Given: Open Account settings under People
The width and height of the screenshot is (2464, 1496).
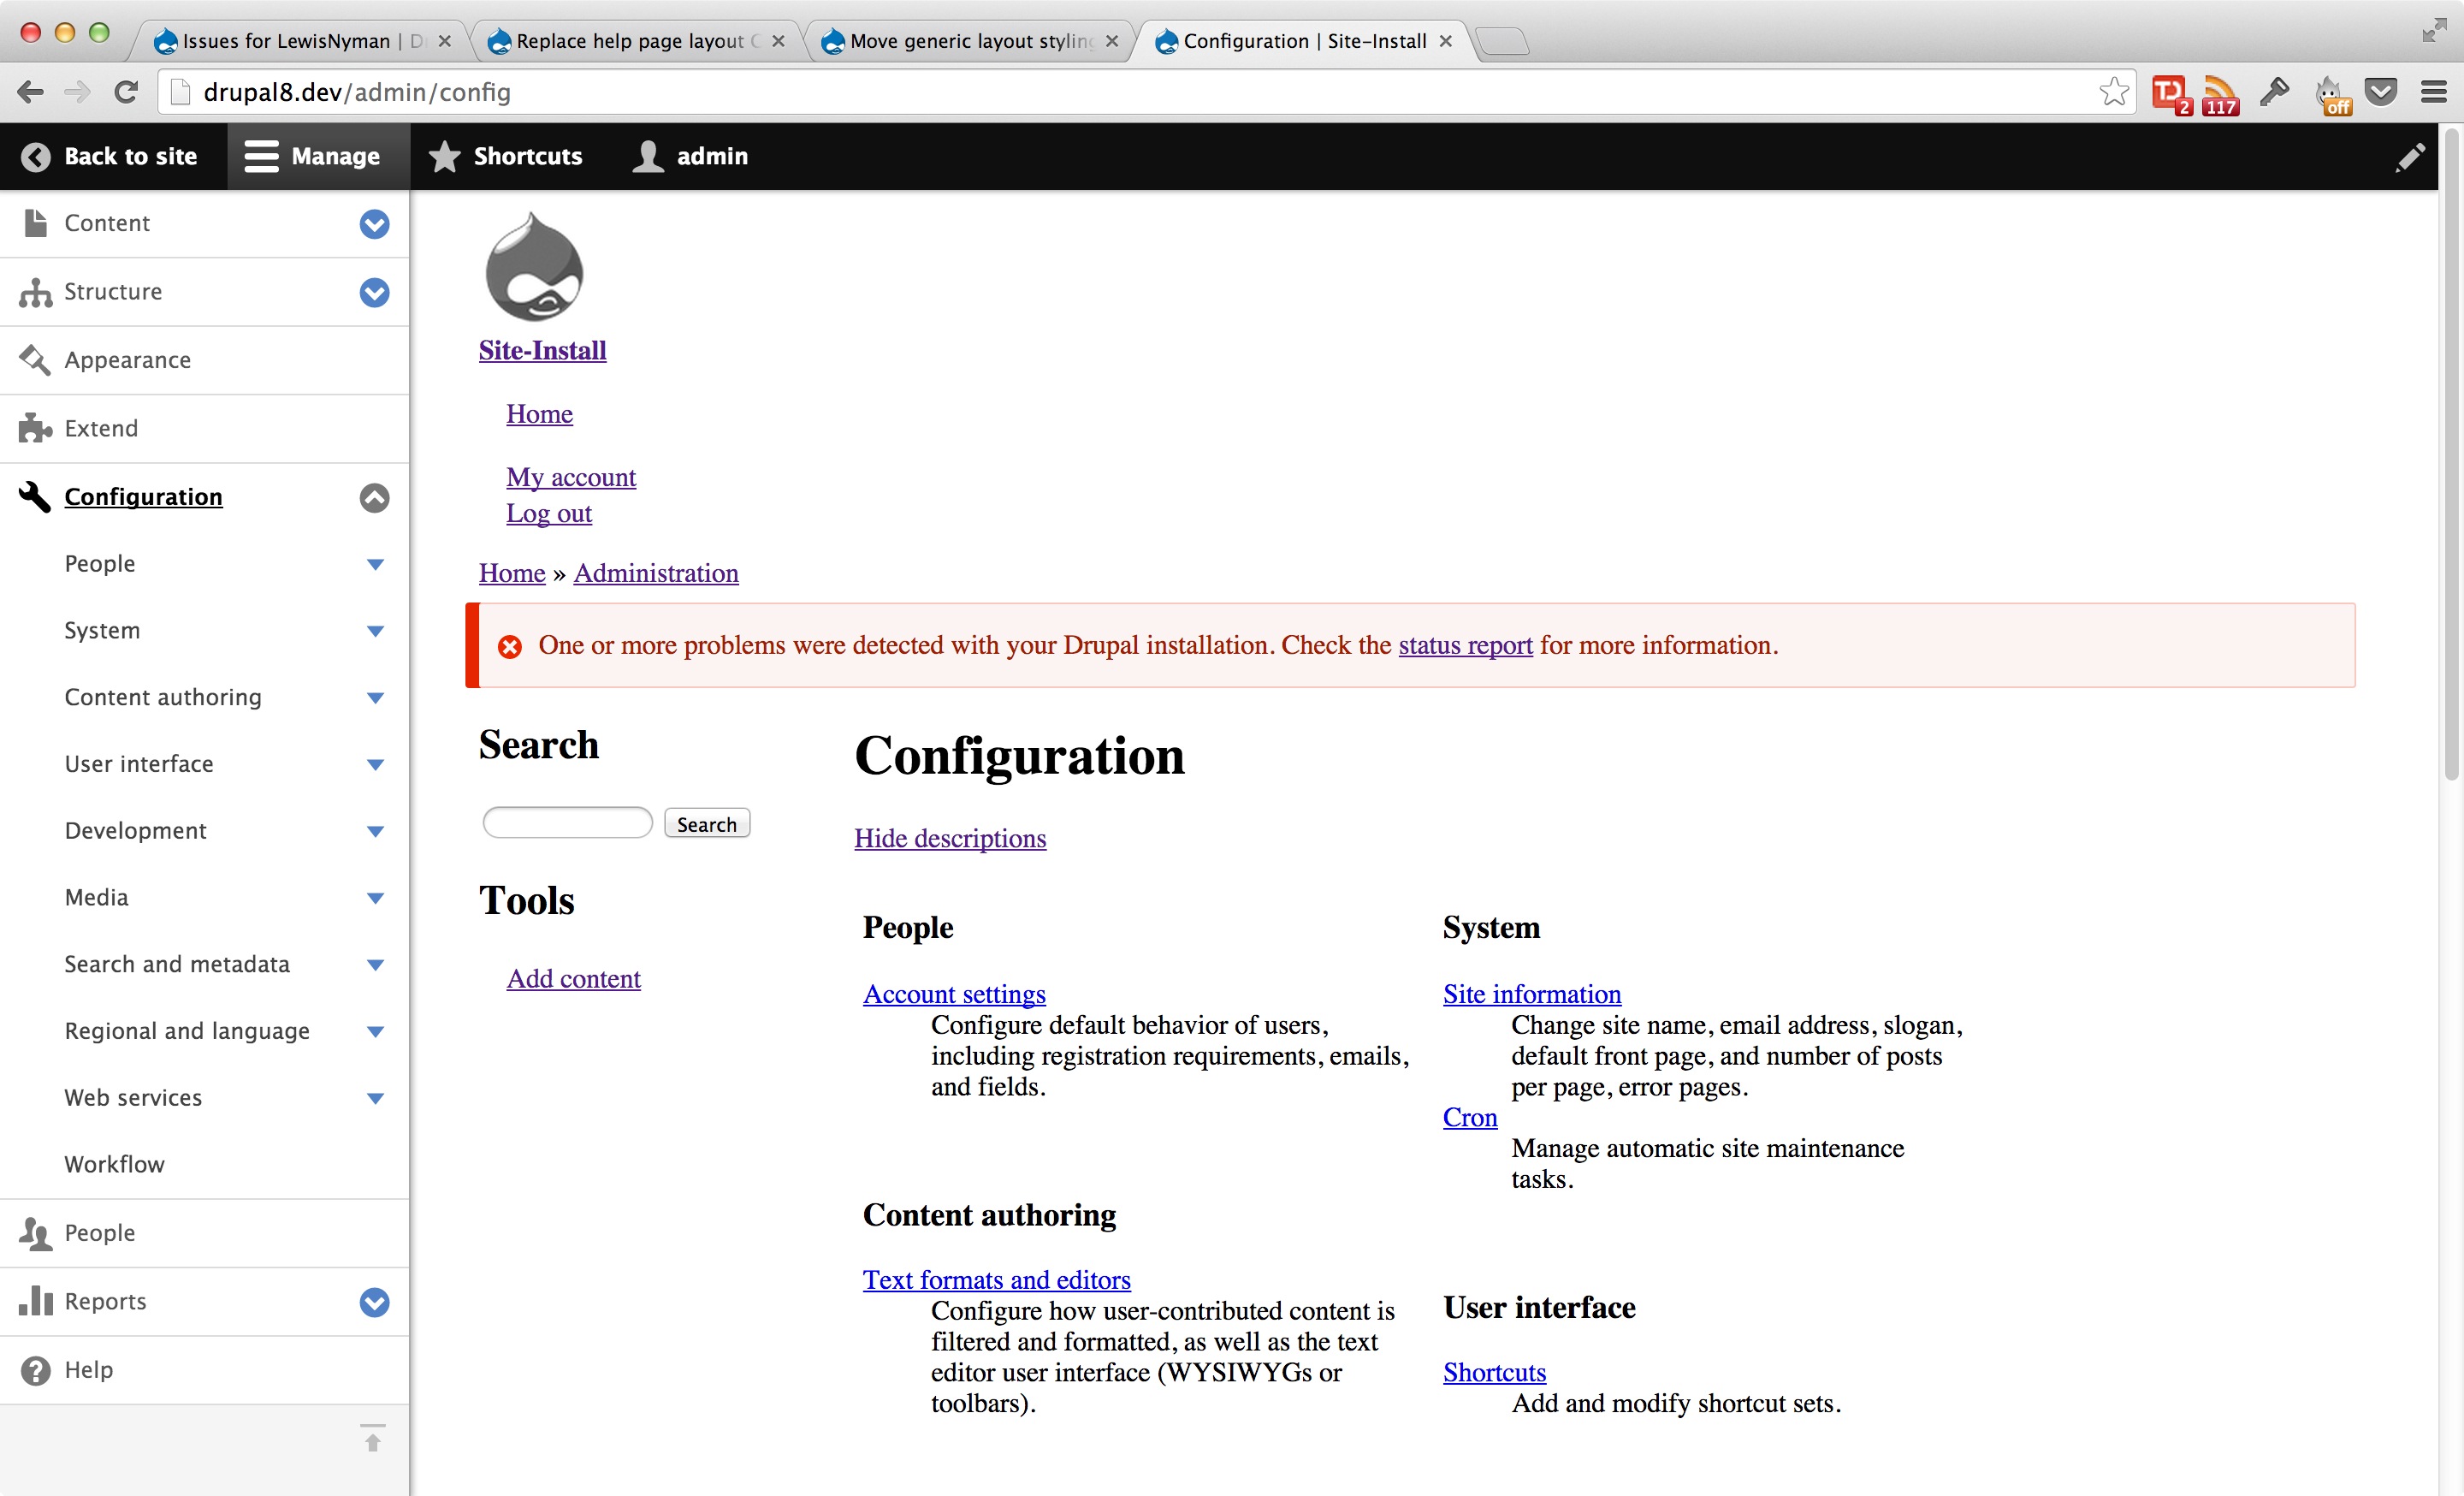Looking at the screenshot, I should tap(953, 993).
